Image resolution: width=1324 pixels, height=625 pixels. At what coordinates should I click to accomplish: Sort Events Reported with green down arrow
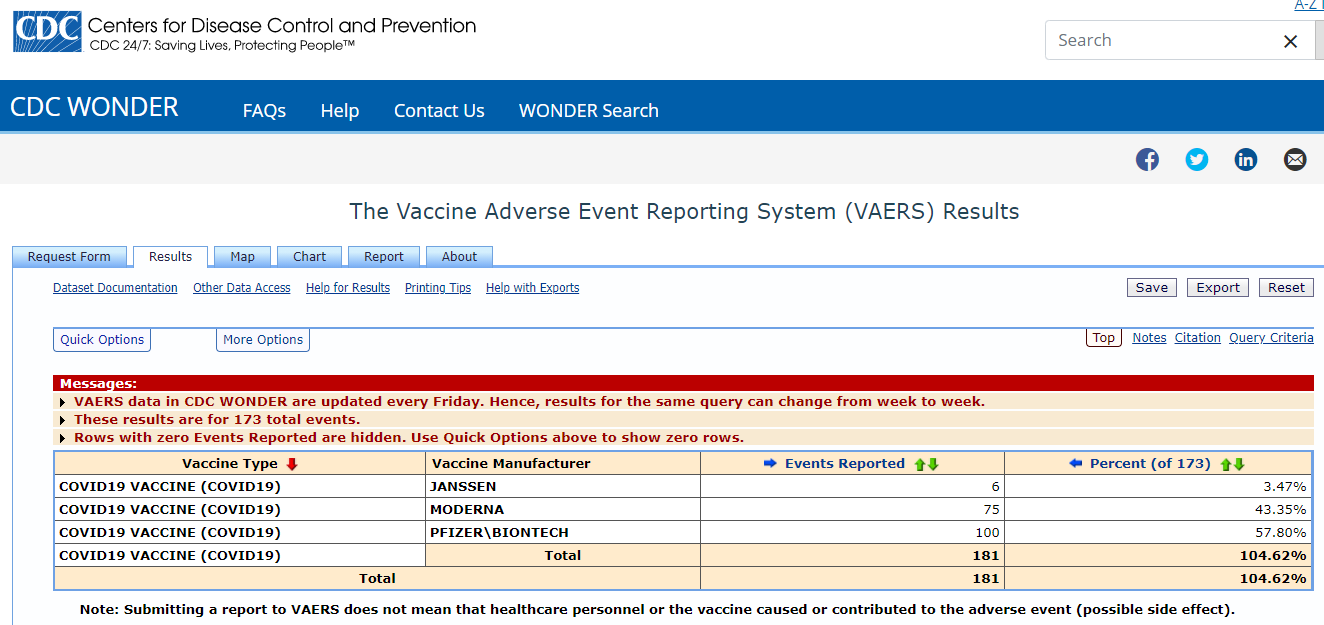[x=933, y=464]
